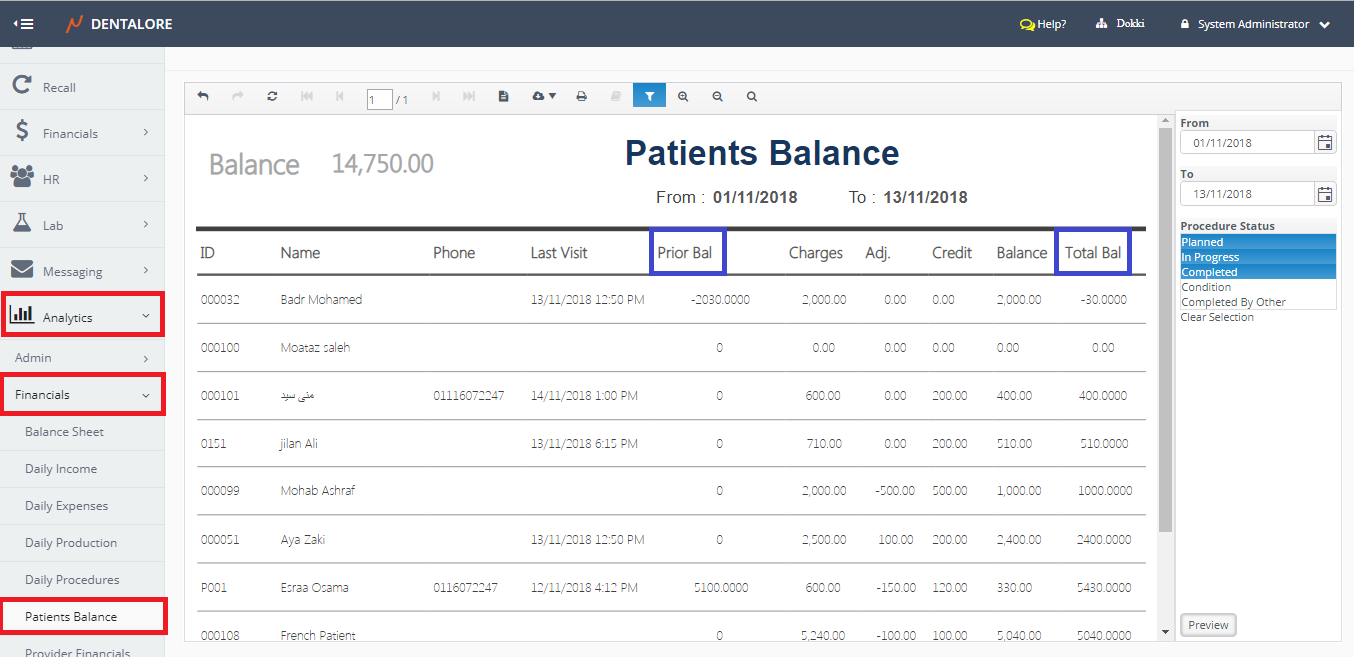Zoom out of the report
The width and height of the screenshot is (1354, 657).
point(717,96)
